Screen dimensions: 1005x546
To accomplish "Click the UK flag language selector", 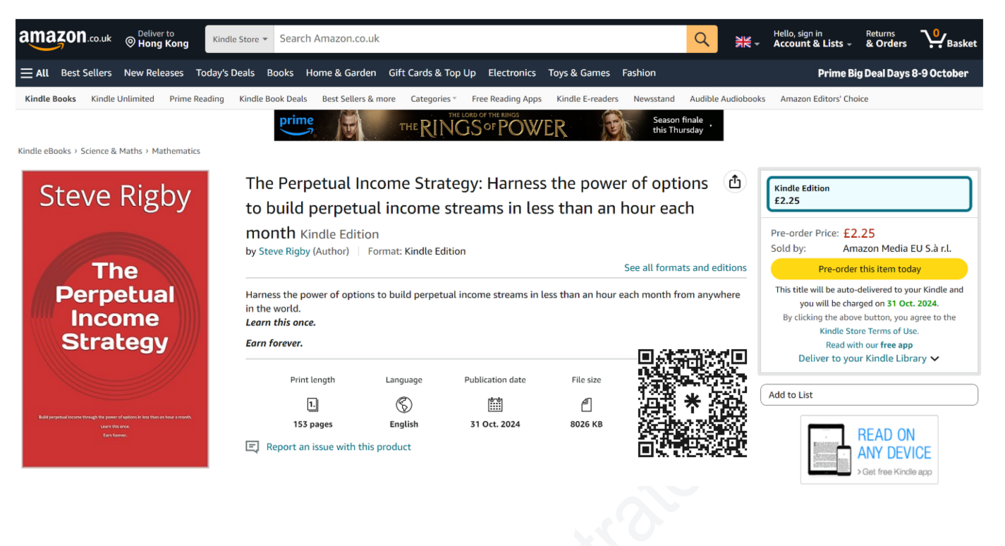I will click(747, 42).
